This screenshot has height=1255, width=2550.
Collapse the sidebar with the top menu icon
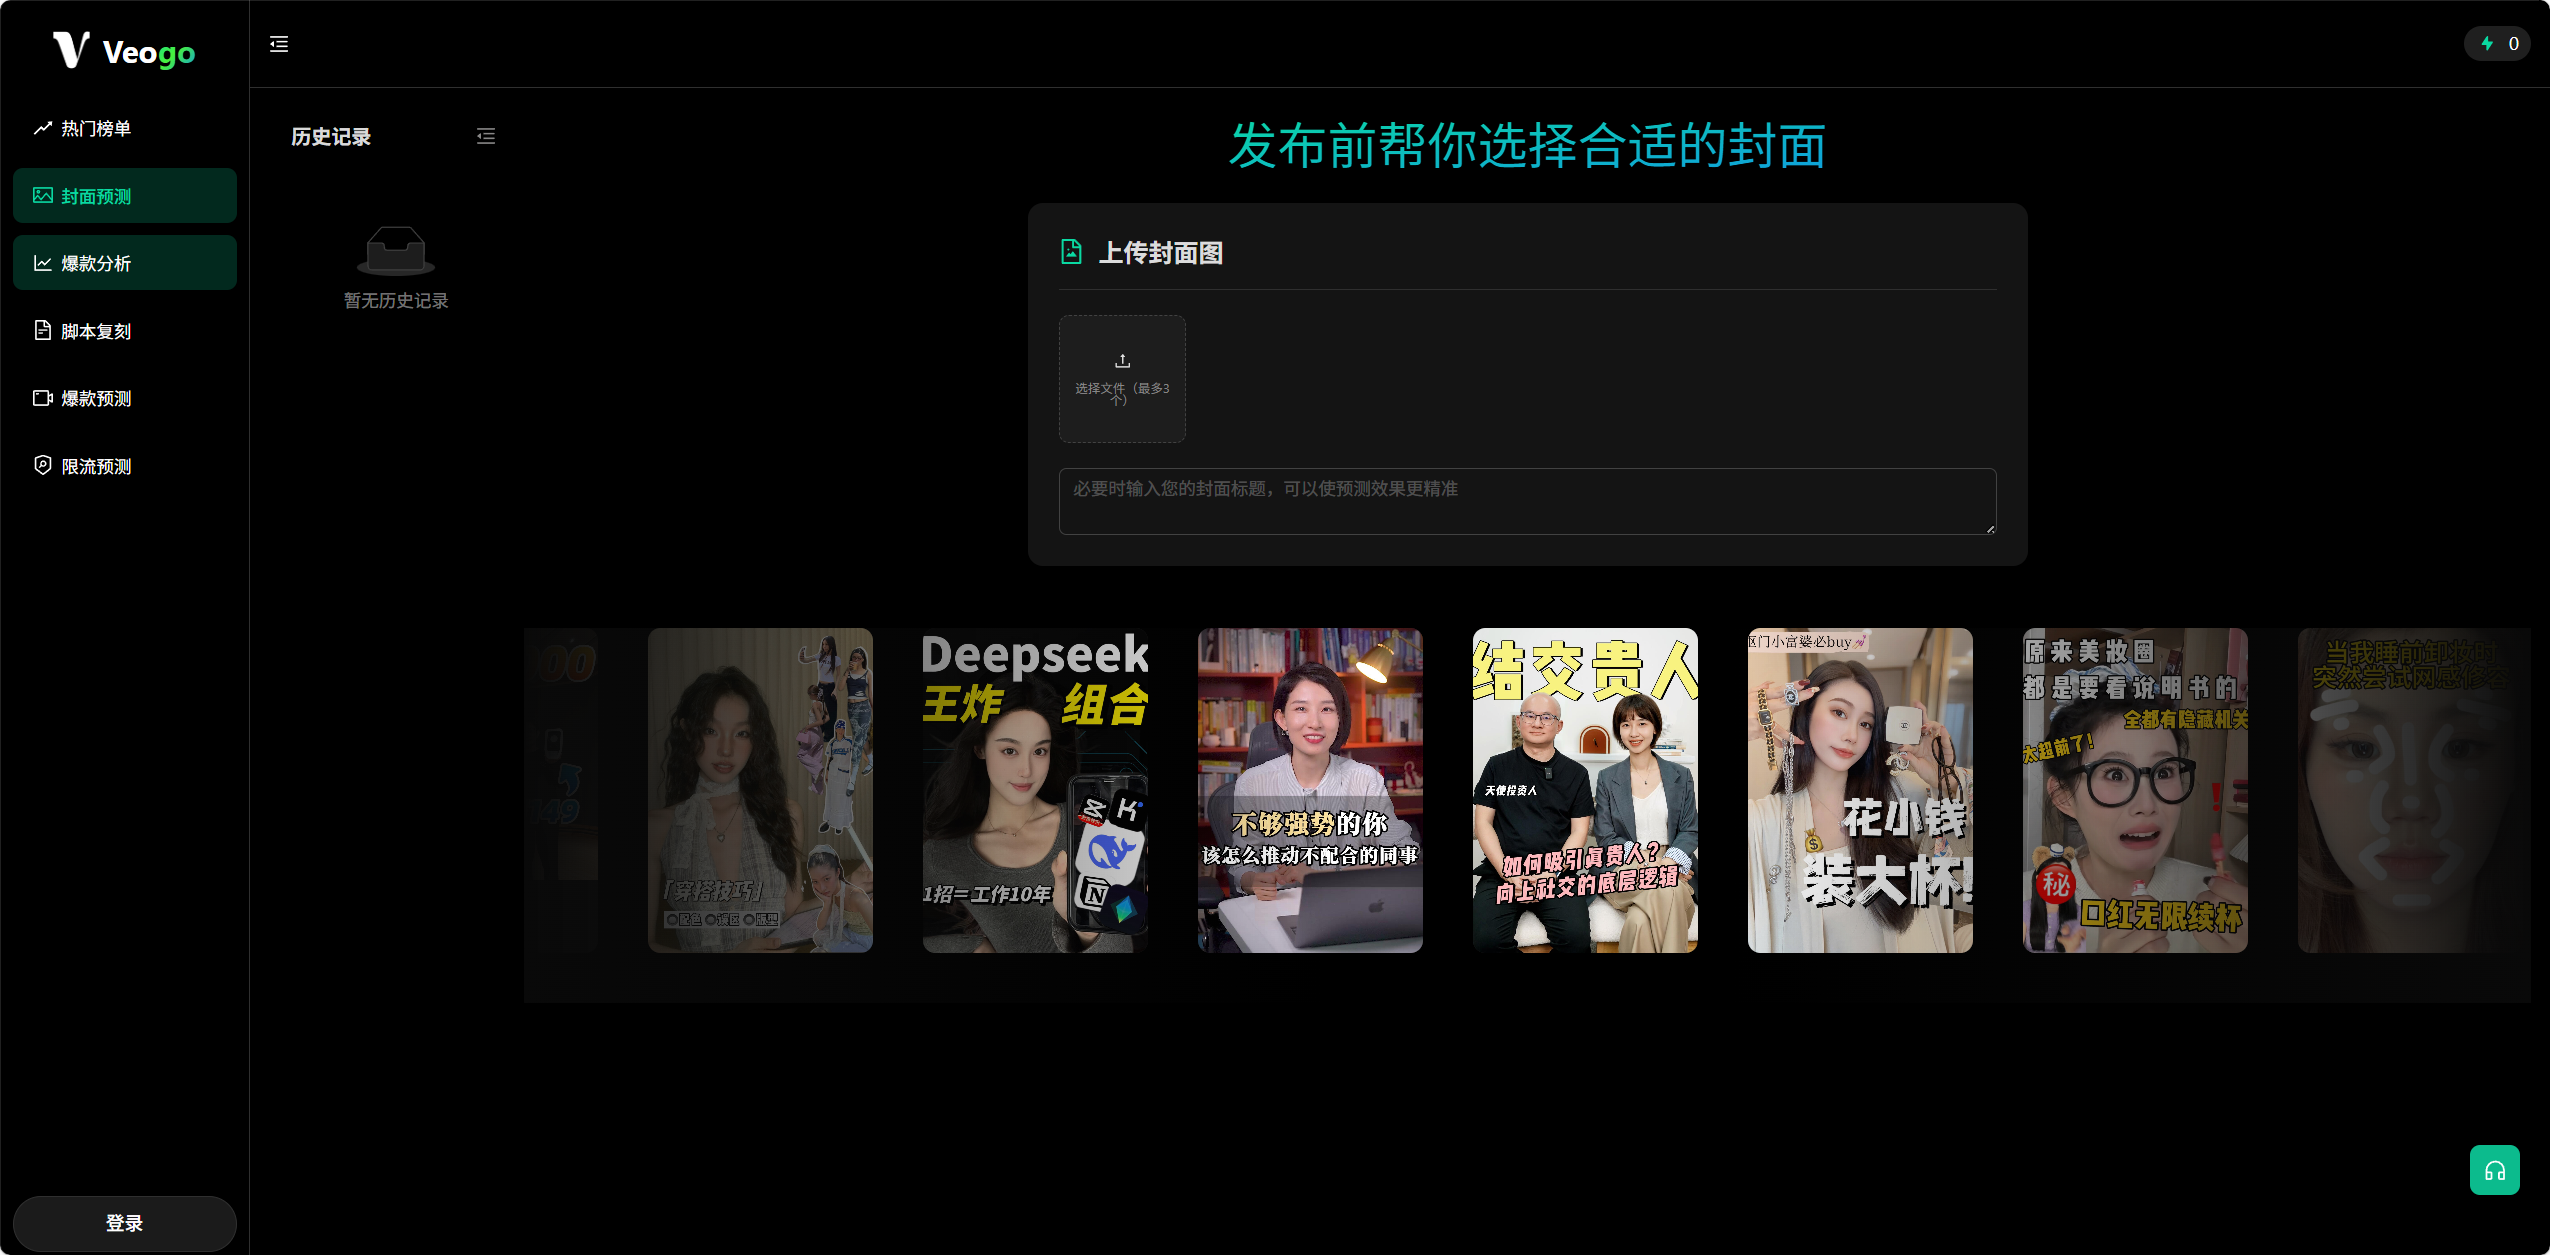pyautogui.click(x=279, y=44)
